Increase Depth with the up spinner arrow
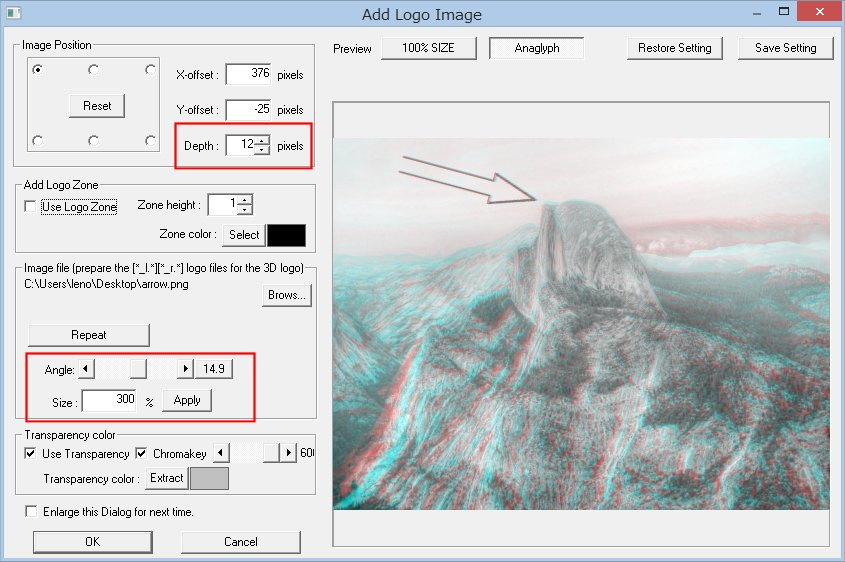The width and height of the screenshot is (845, 562). (262, 140)
